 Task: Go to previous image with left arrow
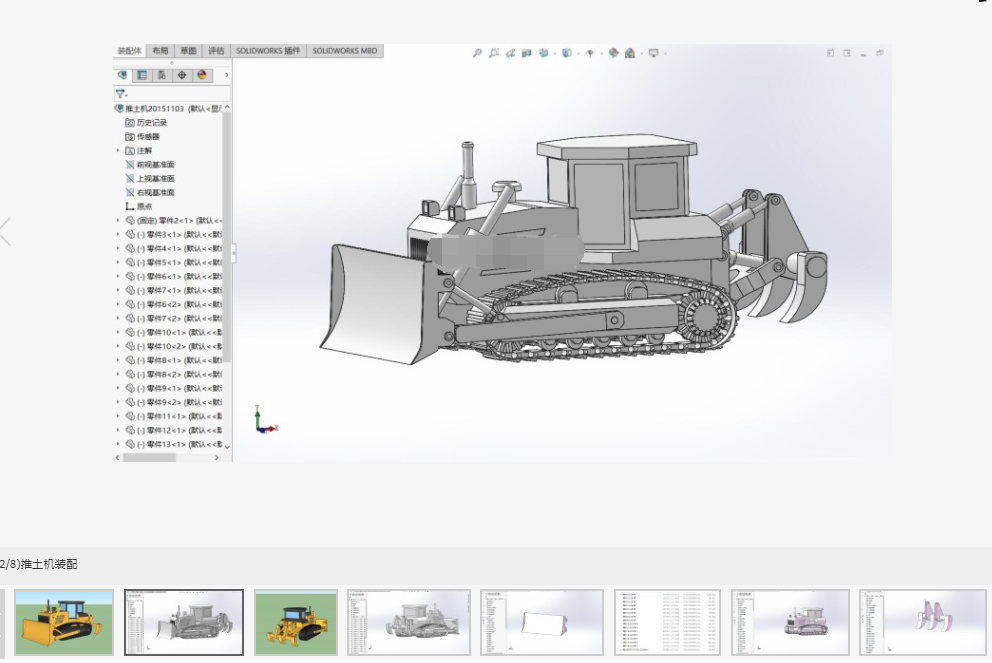tap(6, 232)
